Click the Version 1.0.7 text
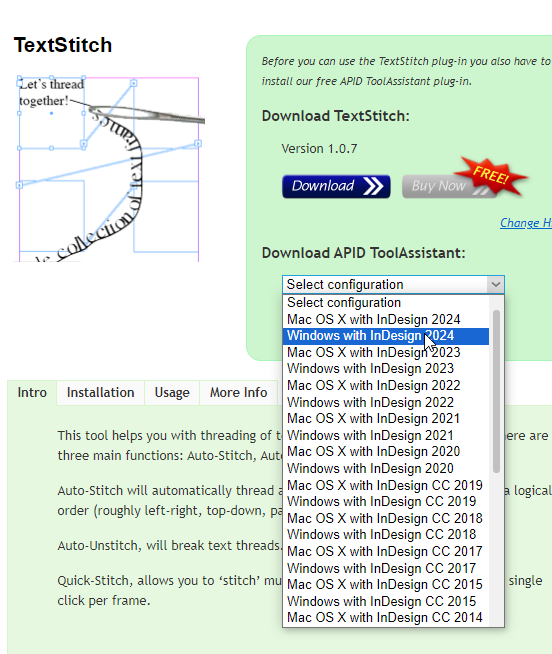552x654 pixels. [x=319, y=149]
